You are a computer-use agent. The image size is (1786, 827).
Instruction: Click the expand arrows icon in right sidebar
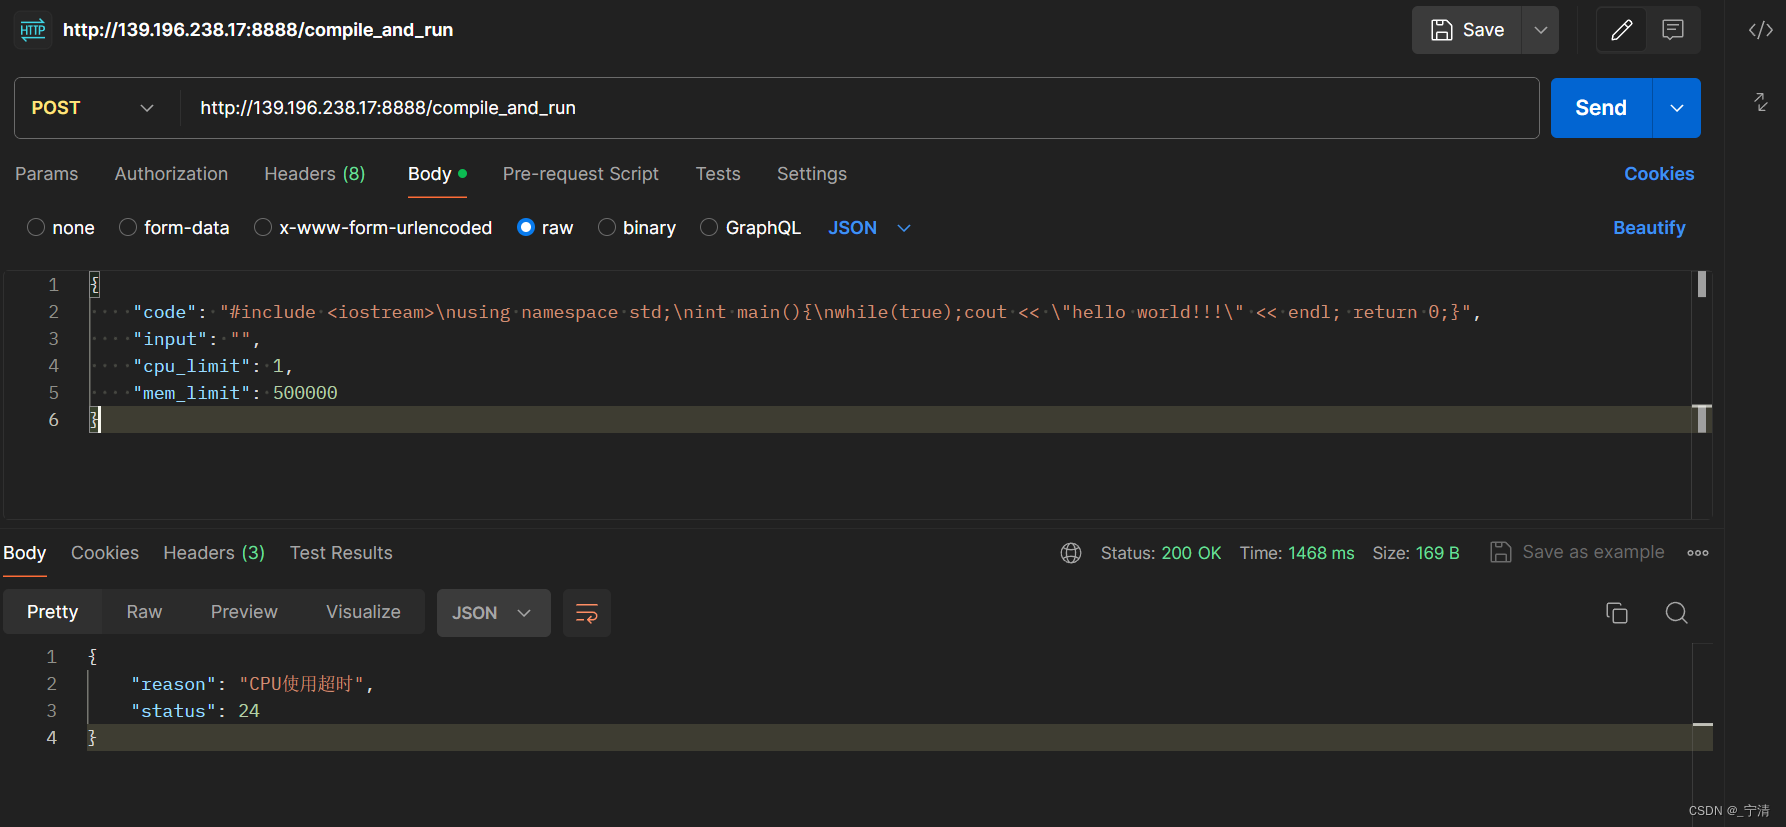click(1761, 102)
